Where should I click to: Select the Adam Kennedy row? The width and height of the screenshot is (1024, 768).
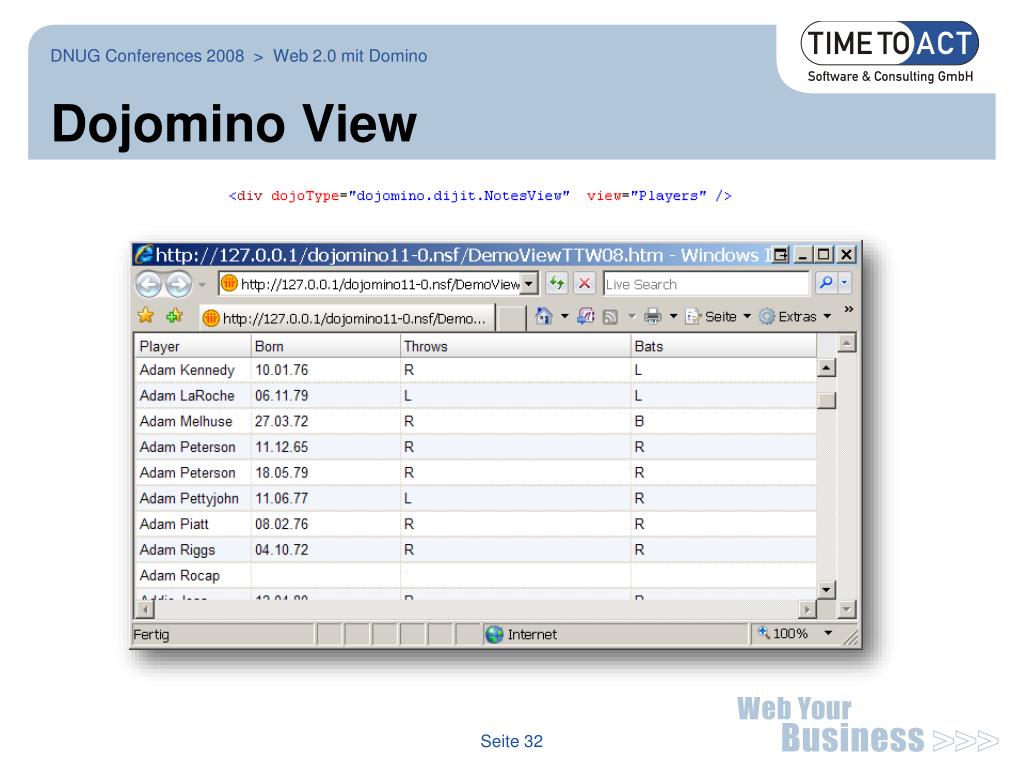pos(475,370)
